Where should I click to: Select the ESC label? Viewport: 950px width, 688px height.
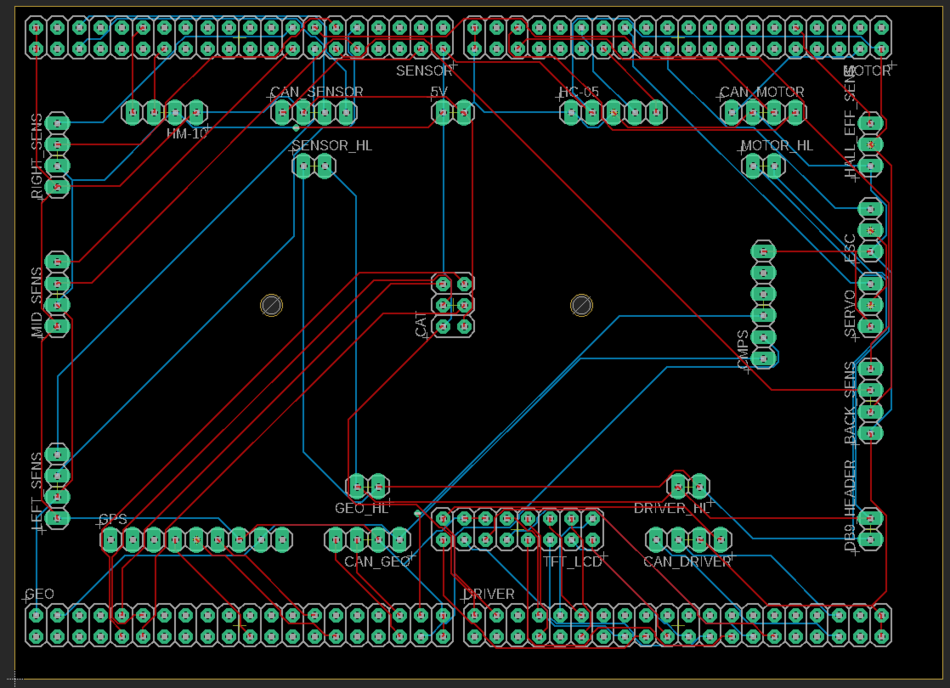click(x=851, y=249)
